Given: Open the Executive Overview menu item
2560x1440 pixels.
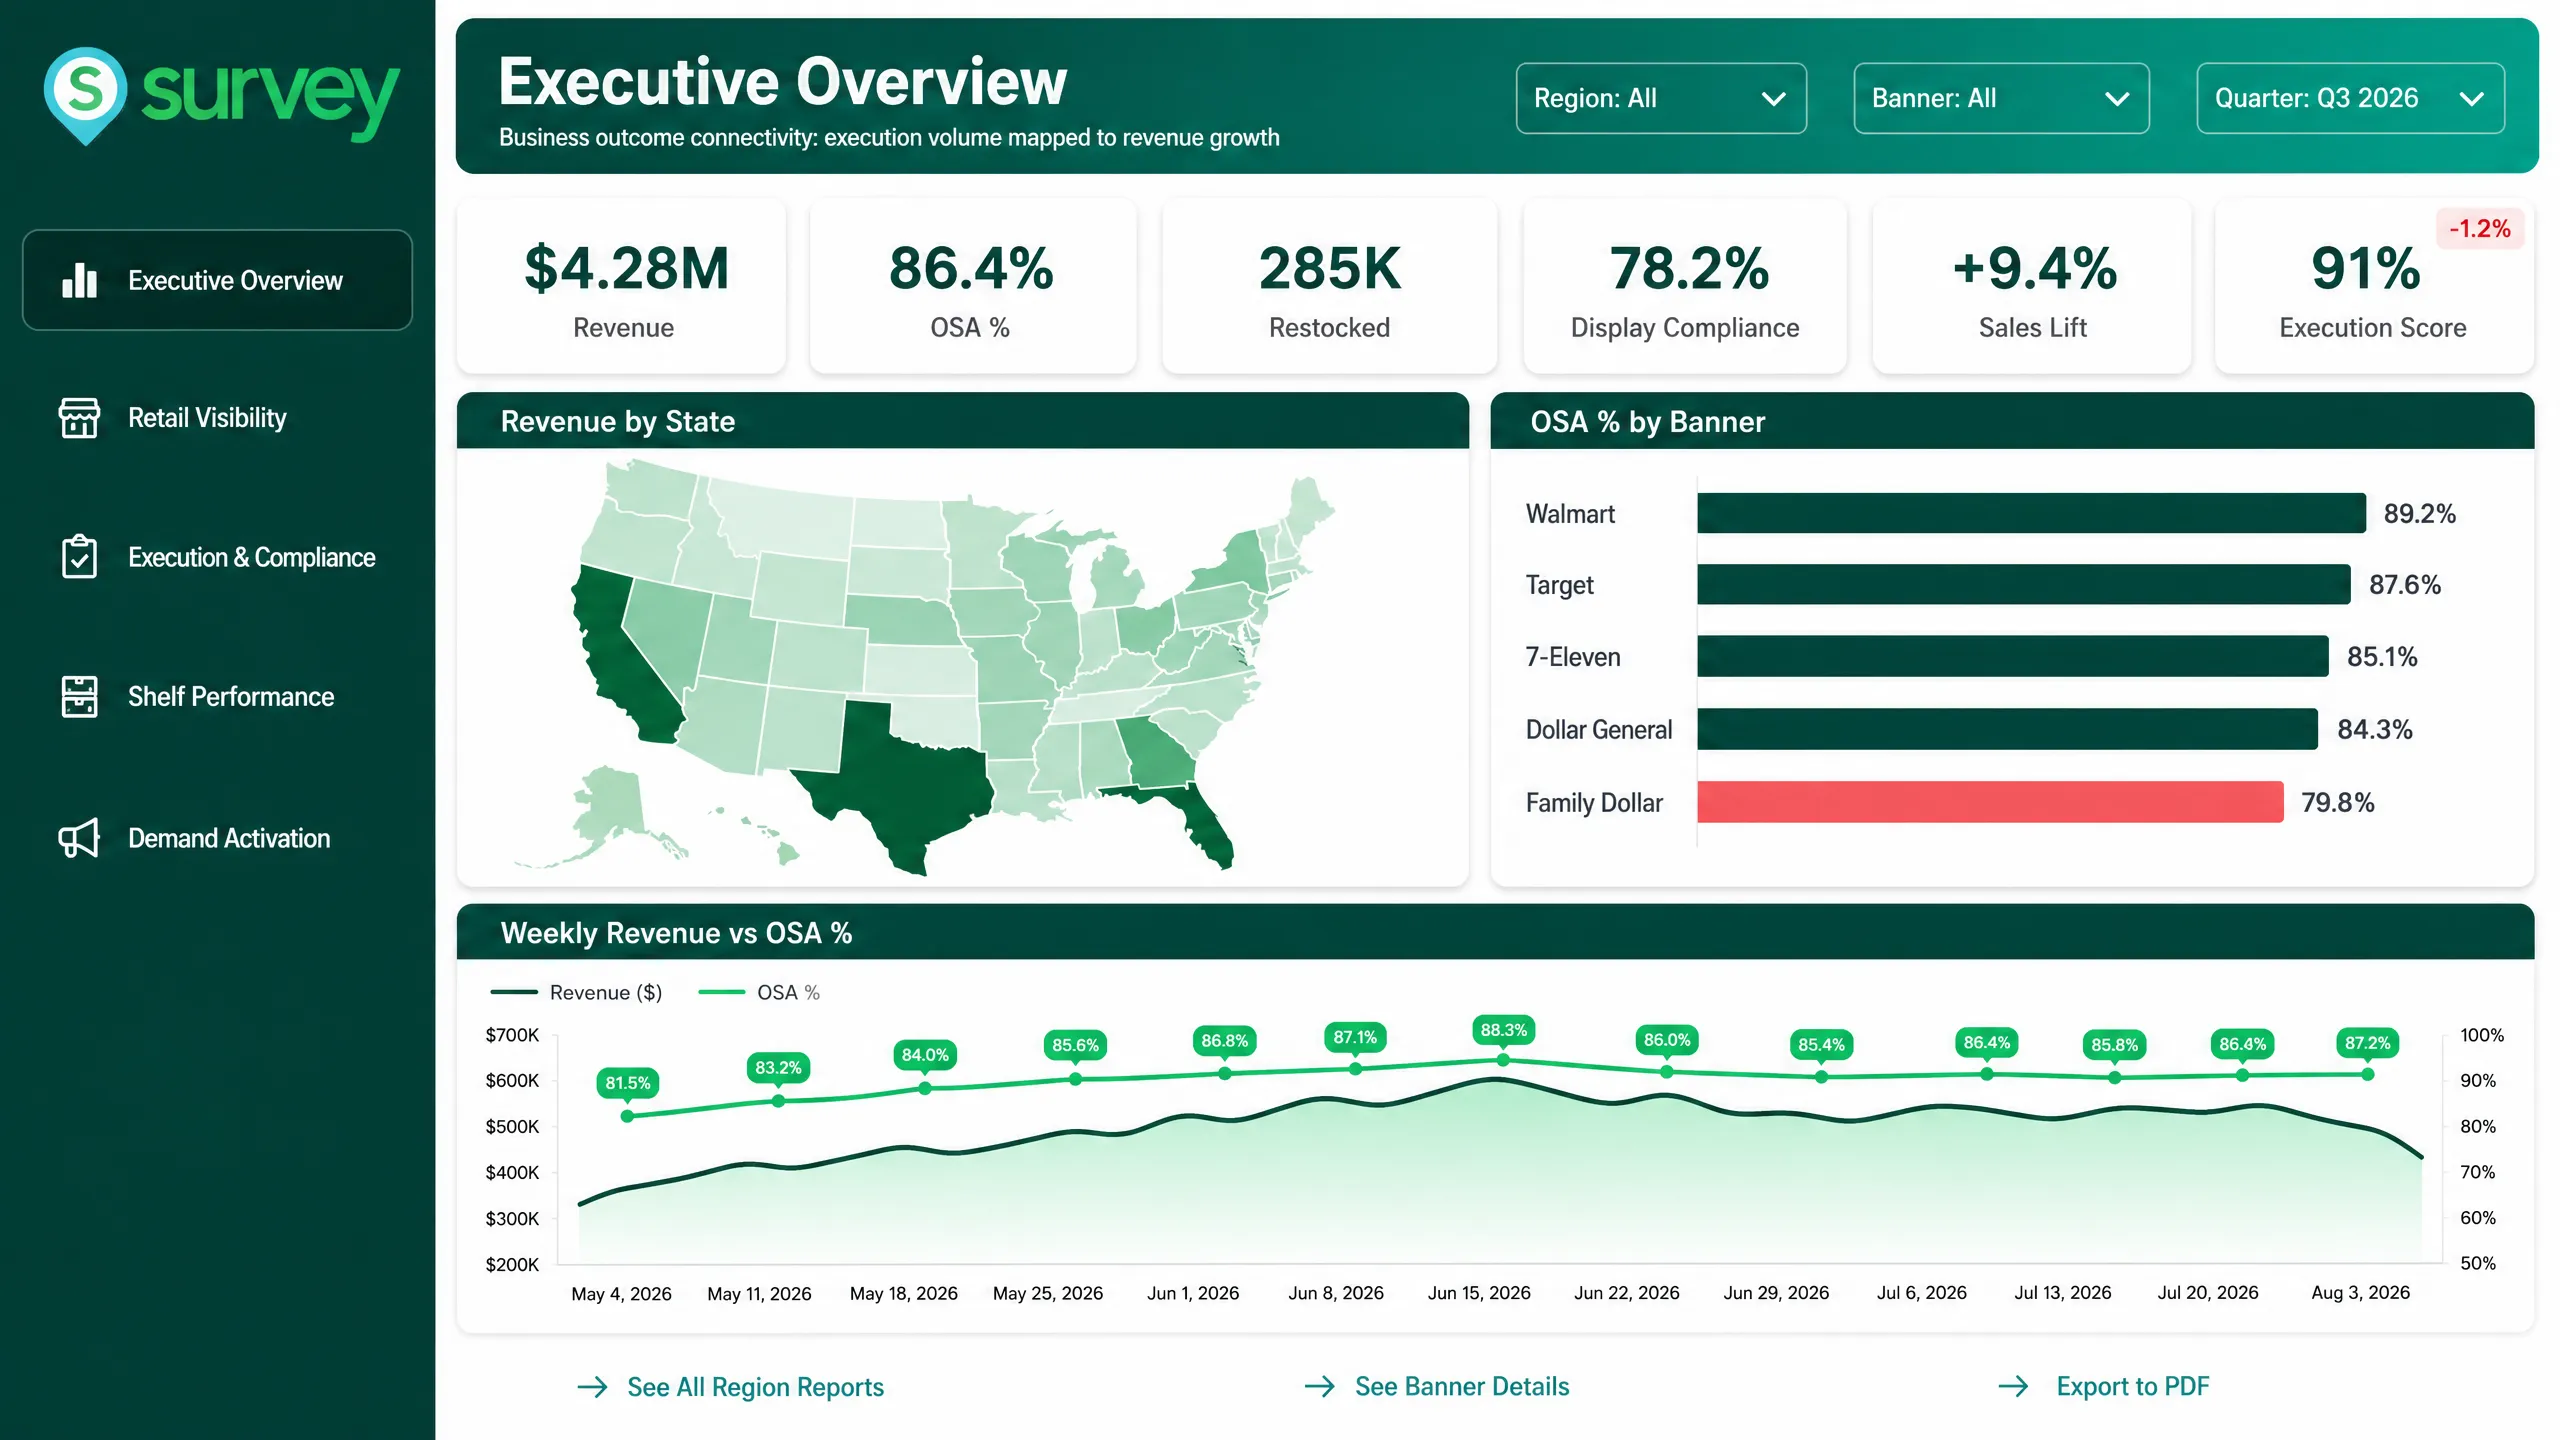Looking at the screenshot, I should pos(217,280).
